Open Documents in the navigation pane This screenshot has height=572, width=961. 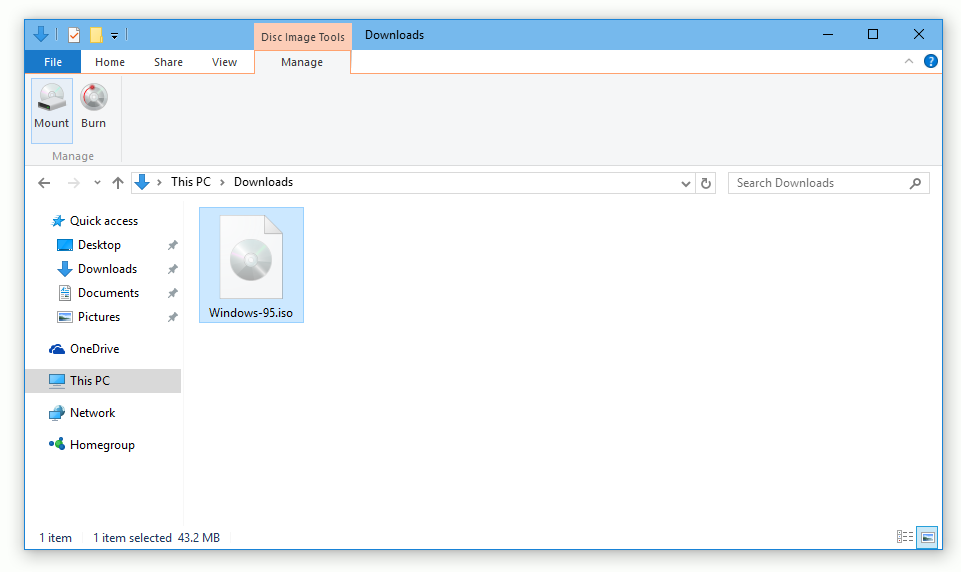pyautogui.click(x=108, y=292)
